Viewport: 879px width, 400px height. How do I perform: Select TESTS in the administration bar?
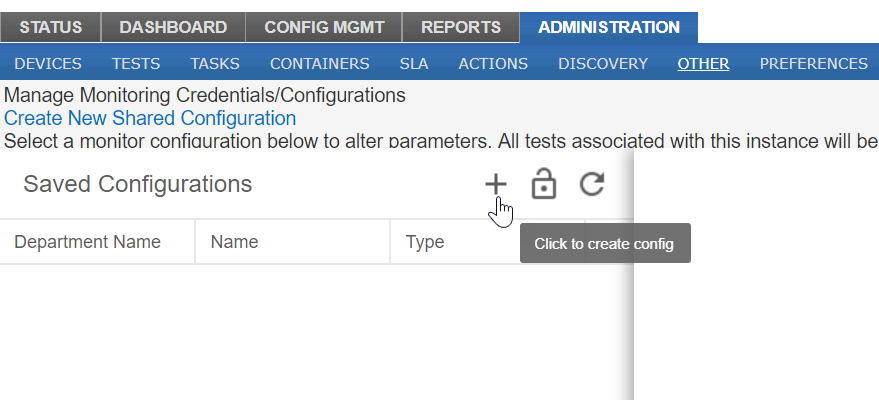tap(136, 64)
